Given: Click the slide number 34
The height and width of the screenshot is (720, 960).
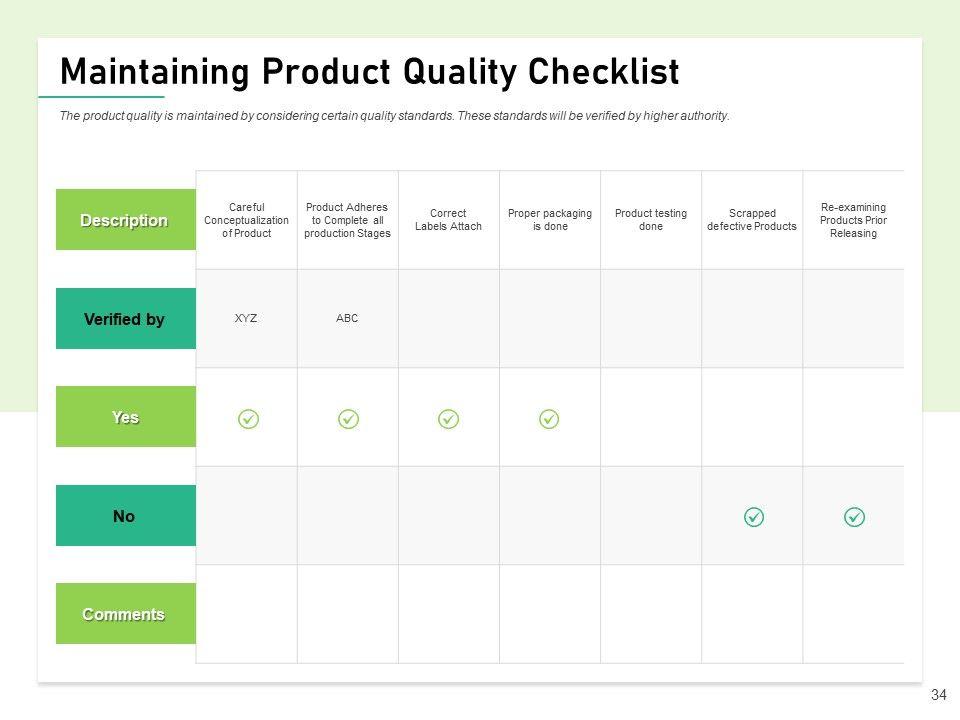Looking at the screenshot, I should tap(938, 695).
